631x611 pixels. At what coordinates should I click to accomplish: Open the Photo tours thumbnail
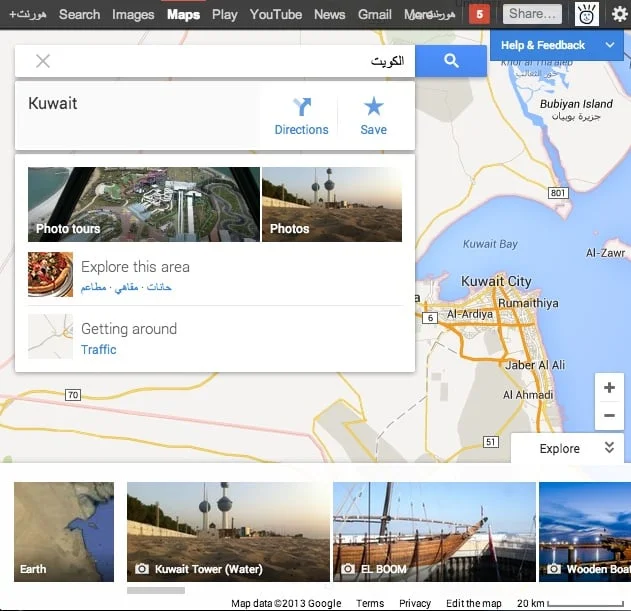[144, 204]
